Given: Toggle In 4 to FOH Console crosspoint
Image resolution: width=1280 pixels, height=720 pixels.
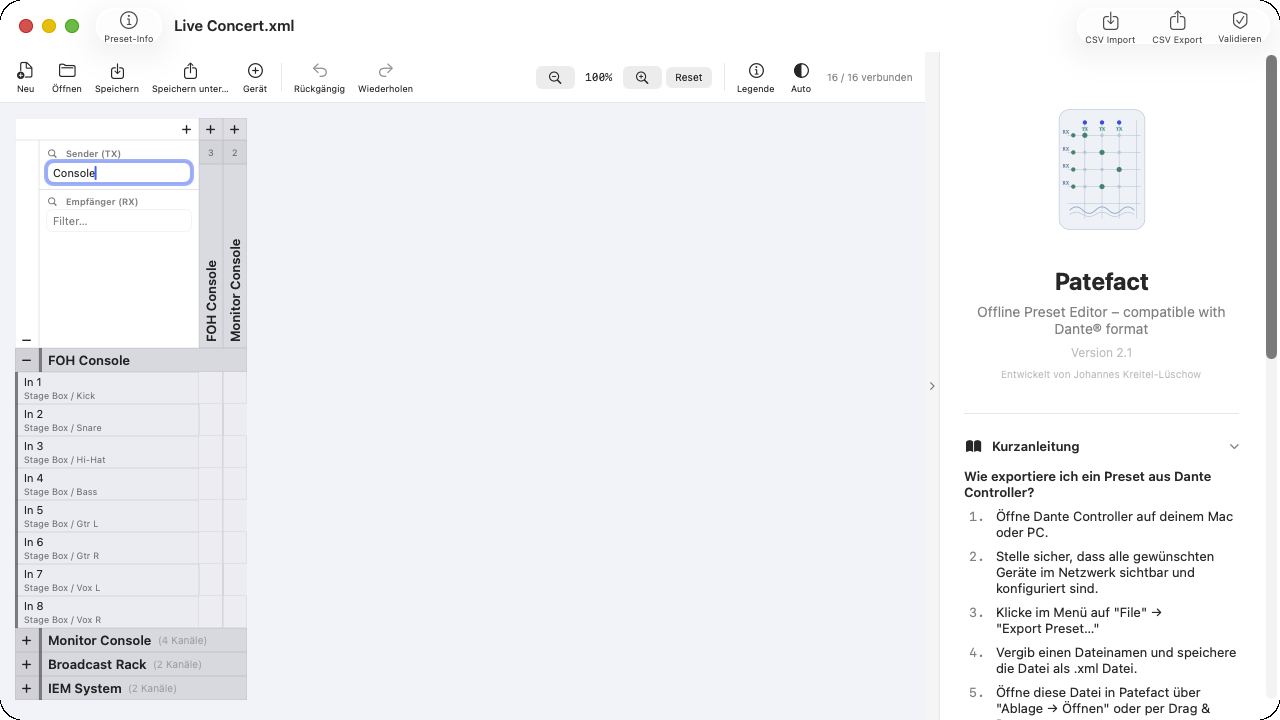Looking at the screenshot, I should tap(210, 484).
